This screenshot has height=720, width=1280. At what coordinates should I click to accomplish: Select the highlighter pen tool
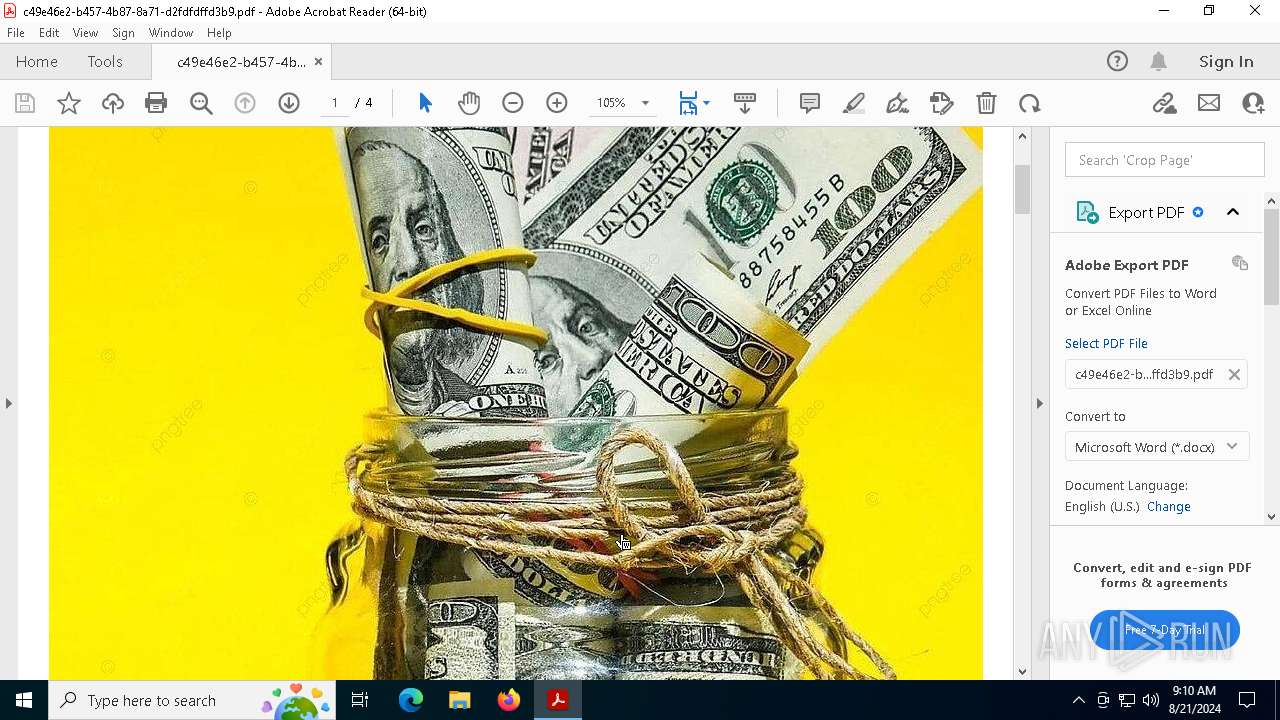point(854,103)
